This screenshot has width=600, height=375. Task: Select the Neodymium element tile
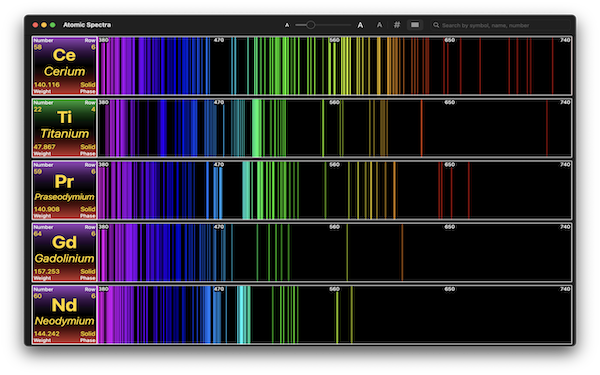click(x=65, y=315)
